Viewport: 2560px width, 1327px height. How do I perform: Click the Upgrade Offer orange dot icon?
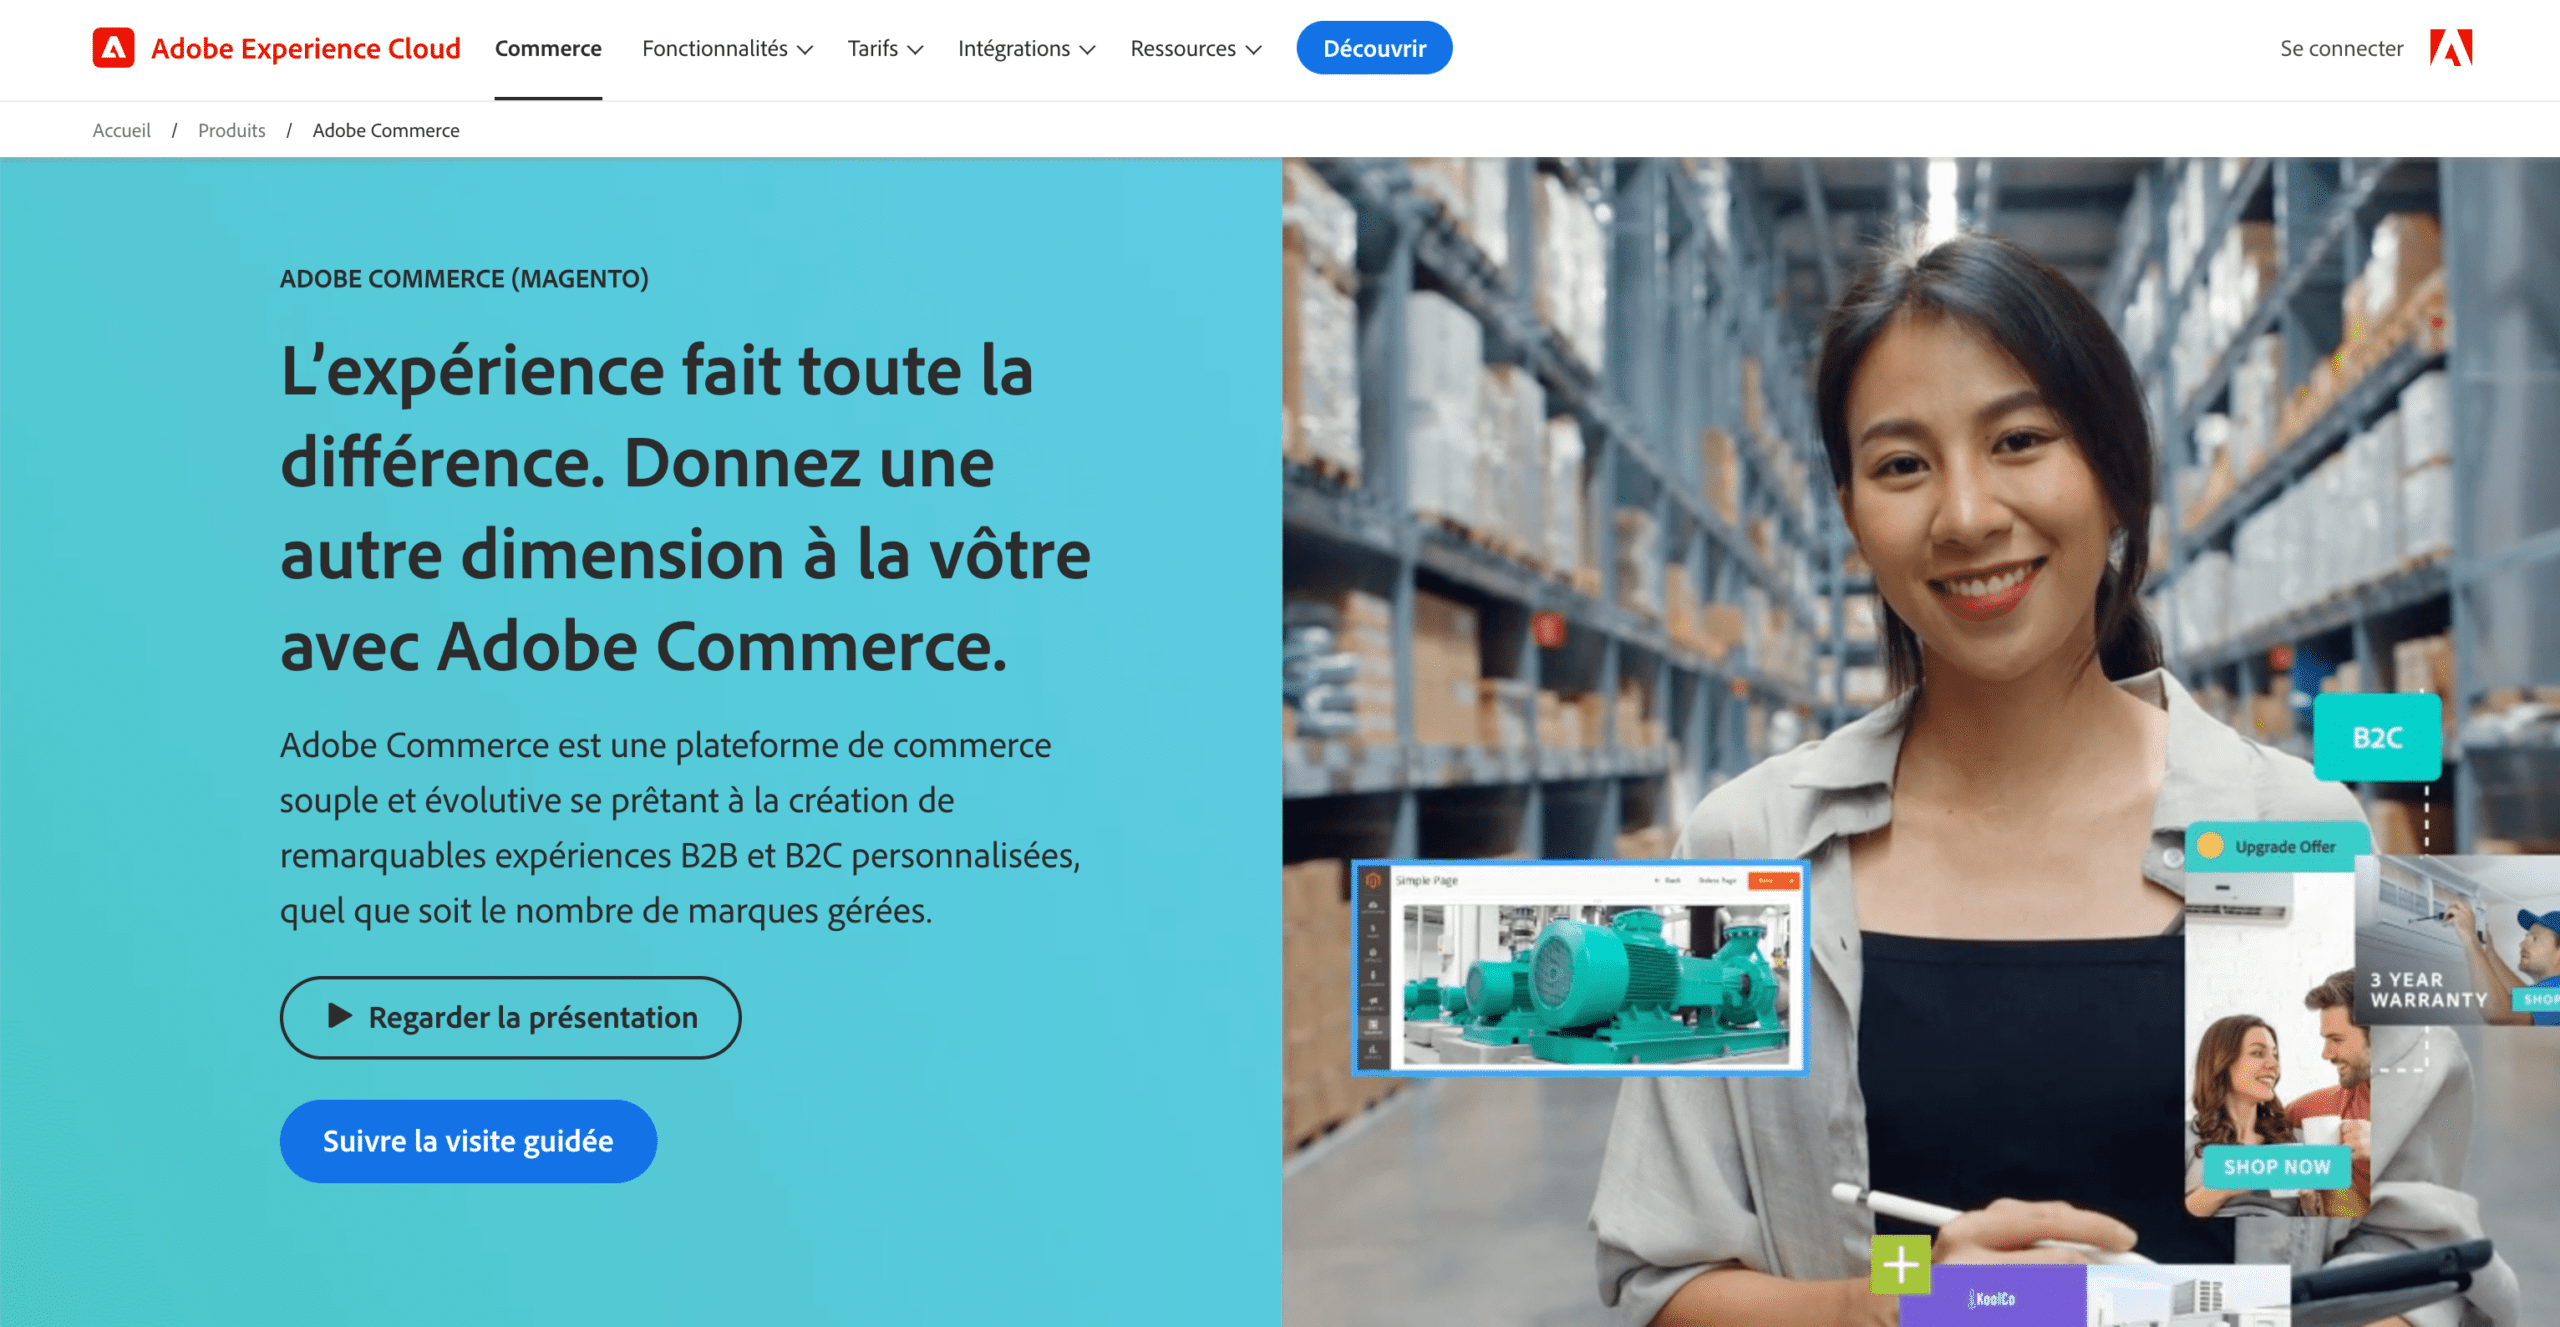pyautogui.click(x=2210, y=846)
